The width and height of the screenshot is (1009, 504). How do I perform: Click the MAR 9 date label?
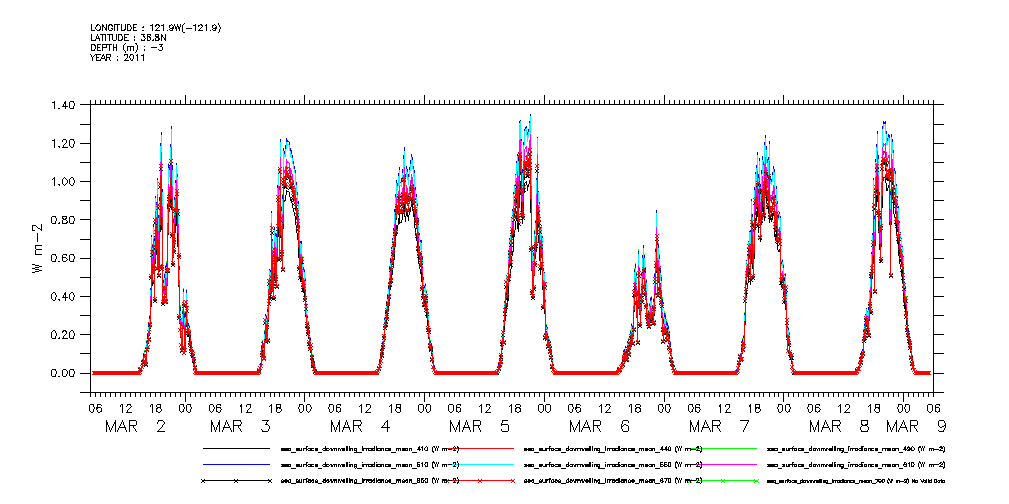(916, 426)
